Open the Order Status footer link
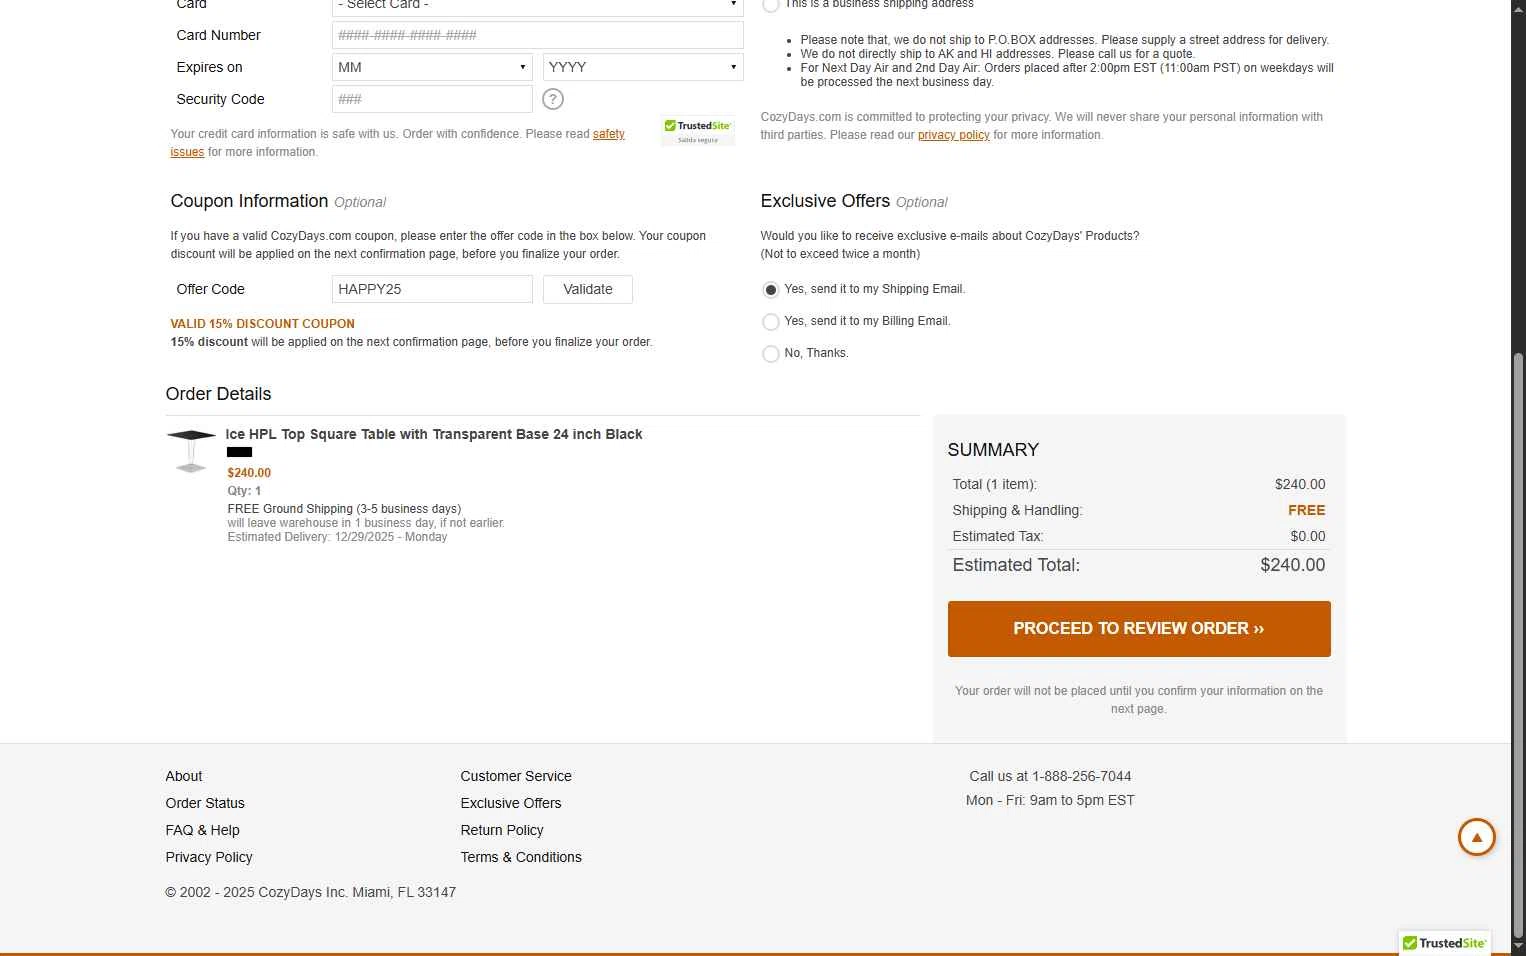 [205, 803]
